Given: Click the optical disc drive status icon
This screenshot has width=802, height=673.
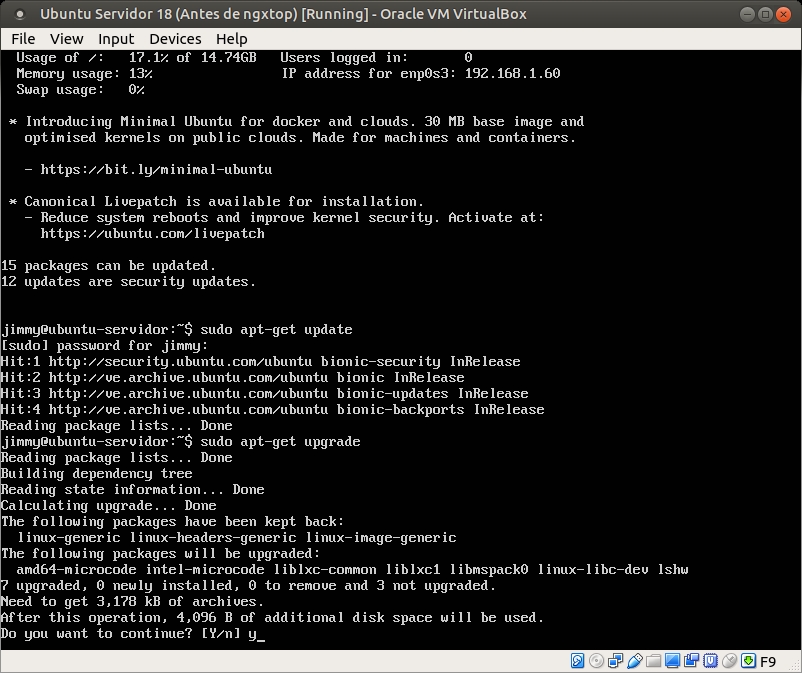Looking at the screenshot, I should click(x=595, y=661).
